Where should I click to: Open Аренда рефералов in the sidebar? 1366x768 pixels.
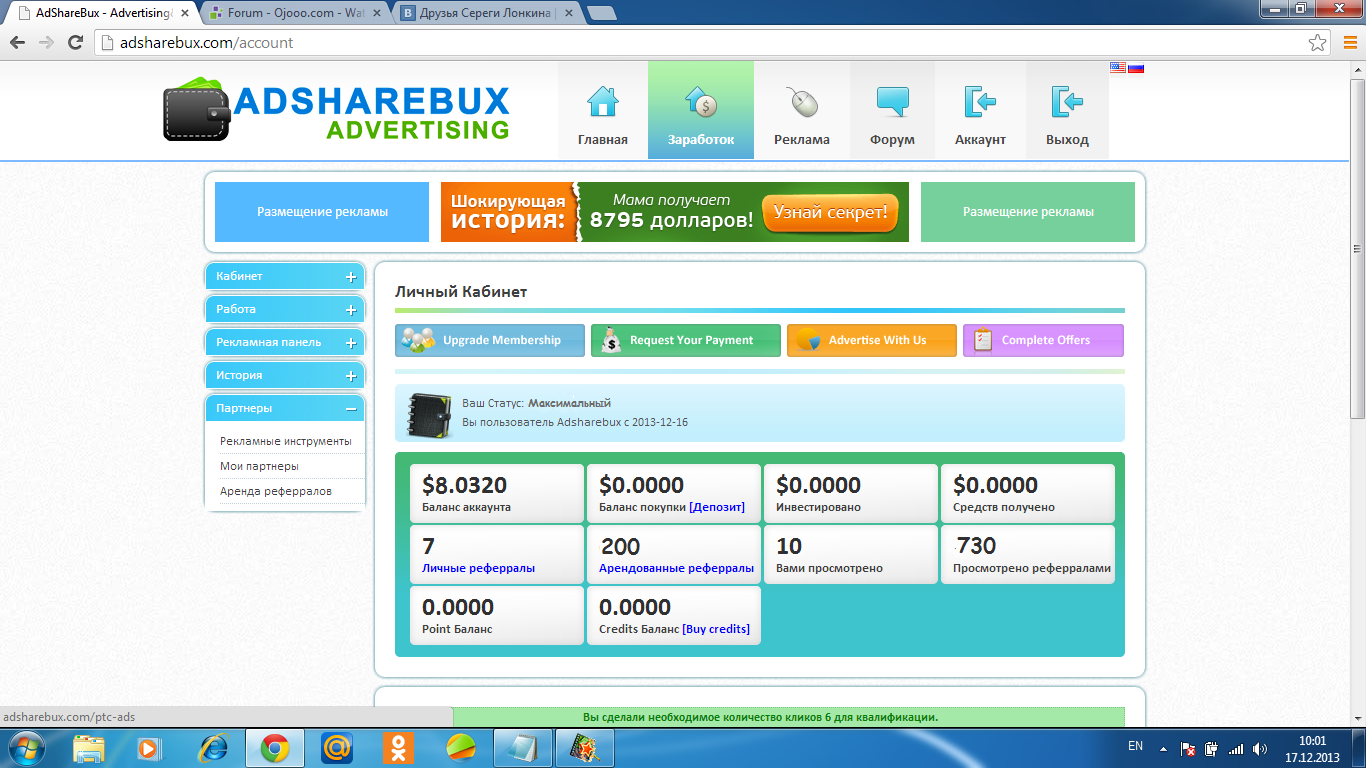tap(276, 491)
